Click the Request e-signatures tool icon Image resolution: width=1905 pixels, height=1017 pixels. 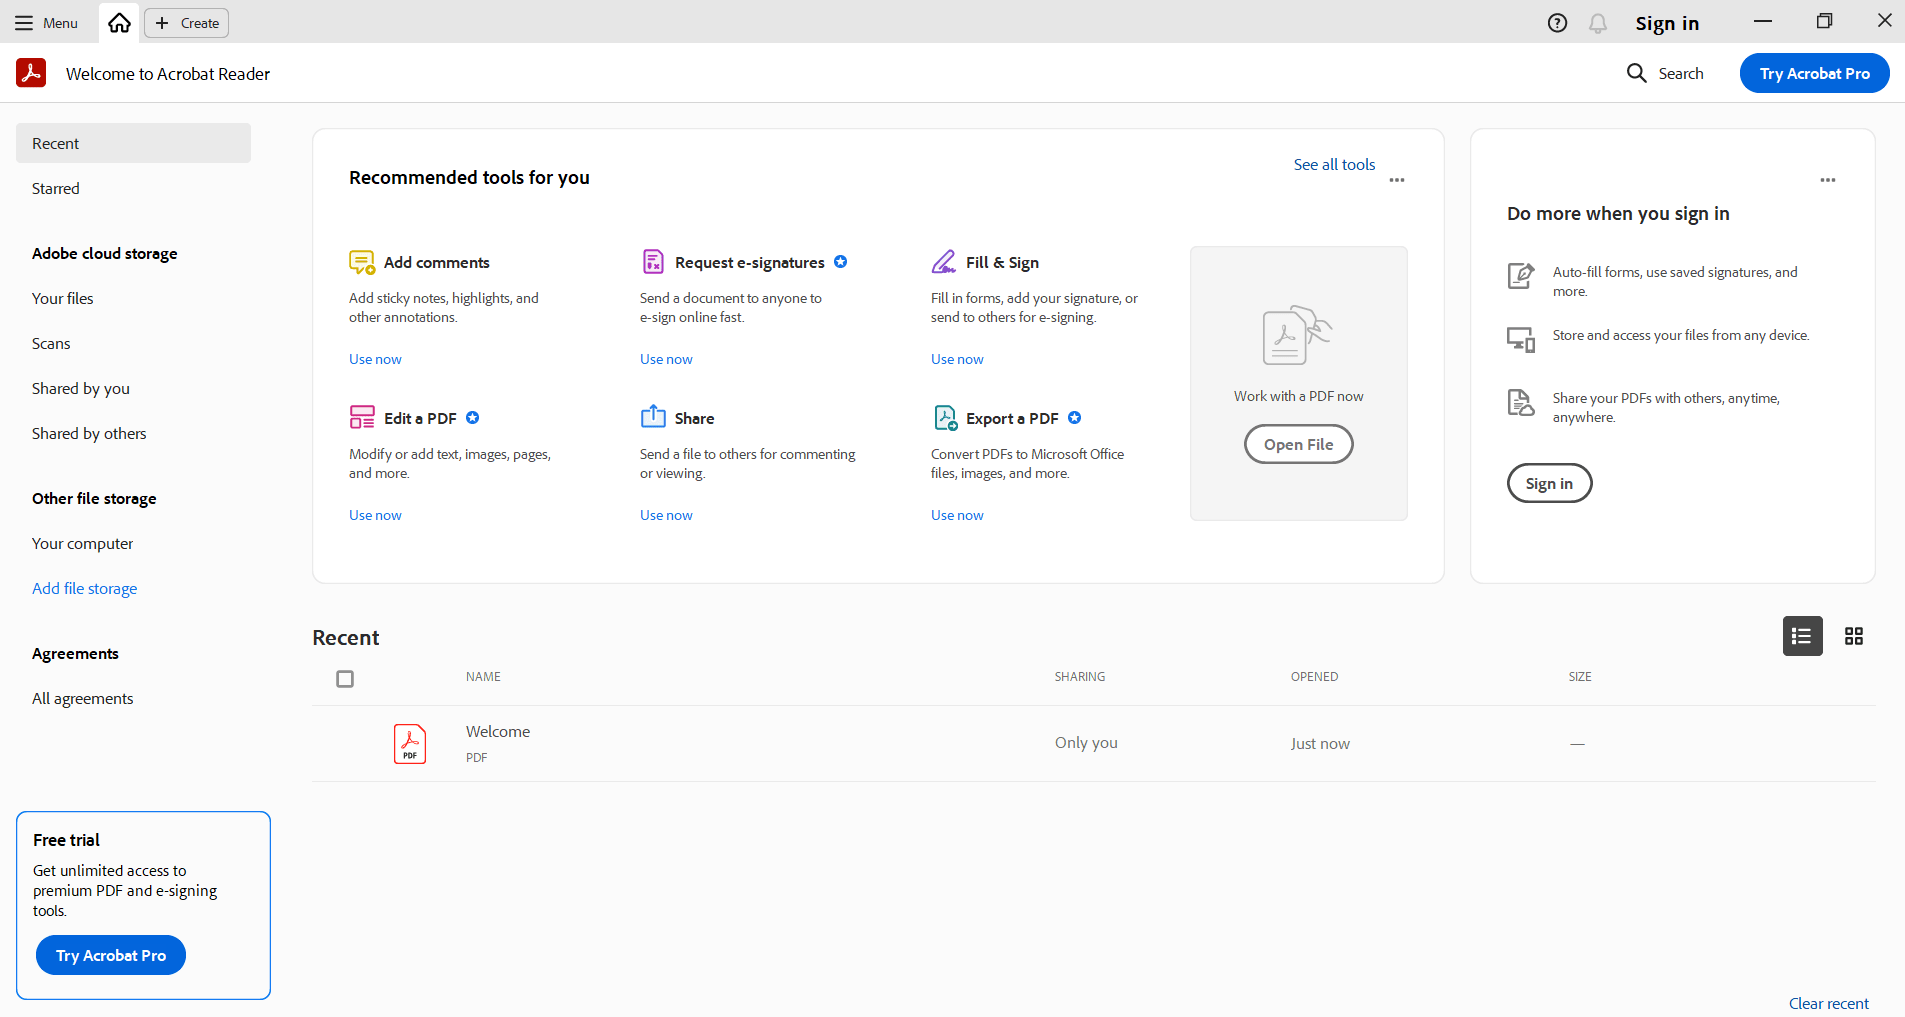[x=653, y=262]
